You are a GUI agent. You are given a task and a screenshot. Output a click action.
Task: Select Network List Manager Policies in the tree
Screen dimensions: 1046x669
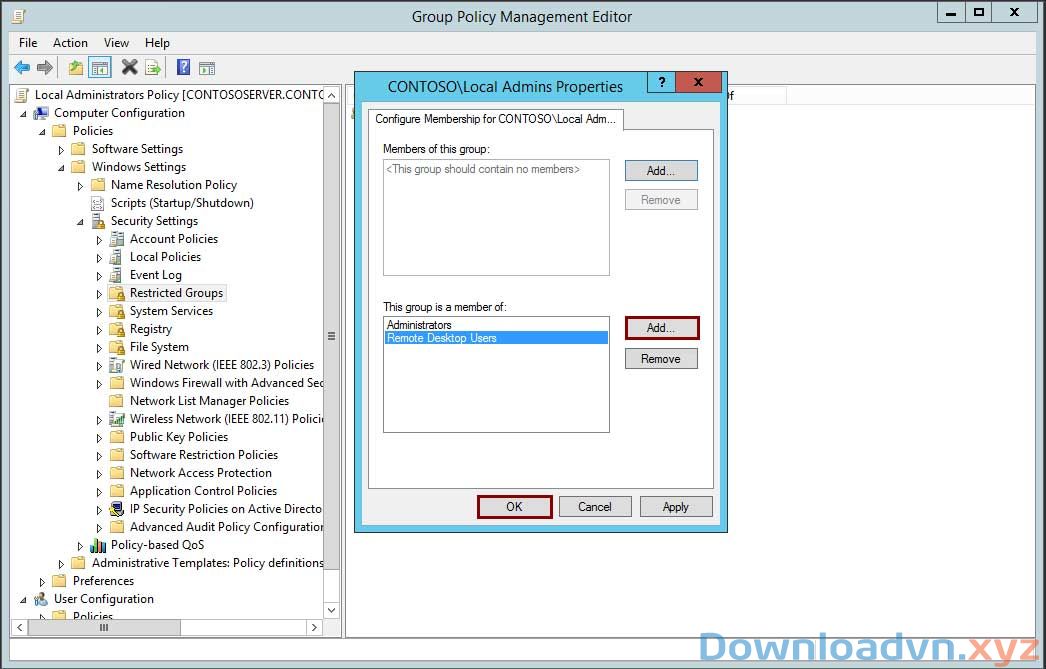pos(209,401)
